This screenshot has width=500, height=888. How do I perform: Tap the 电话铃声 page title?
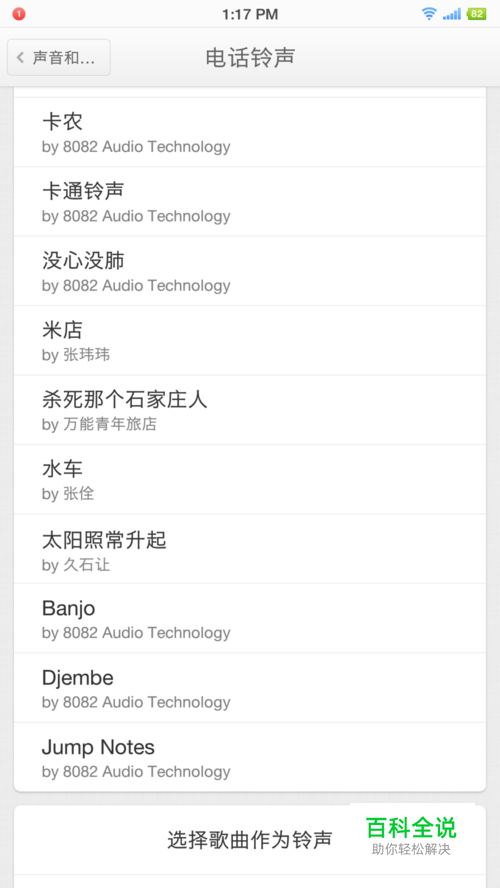[250, 57]
